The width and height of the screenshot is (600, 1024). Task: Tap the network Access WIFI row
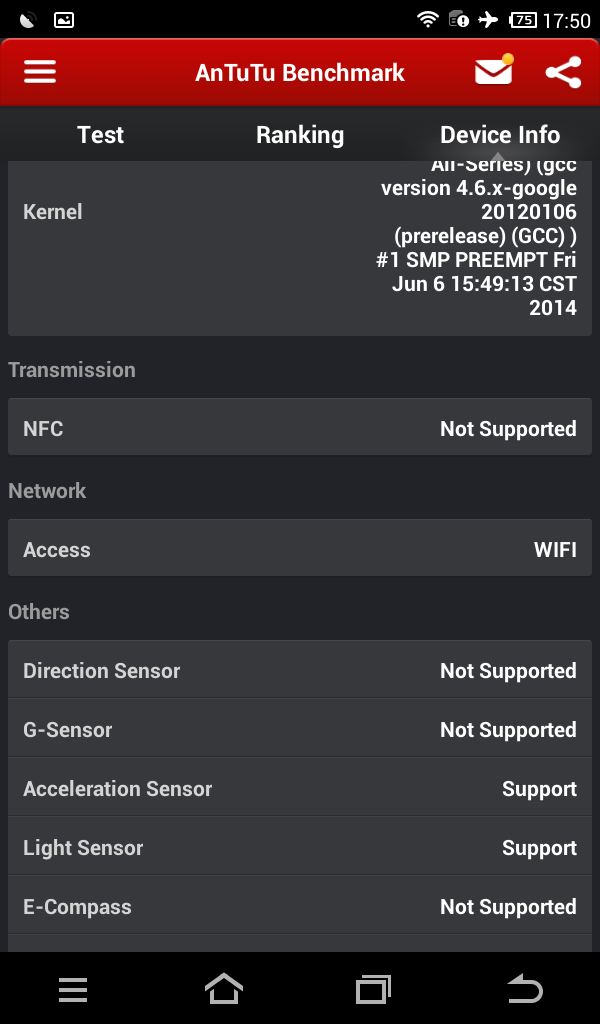[300, 549]
